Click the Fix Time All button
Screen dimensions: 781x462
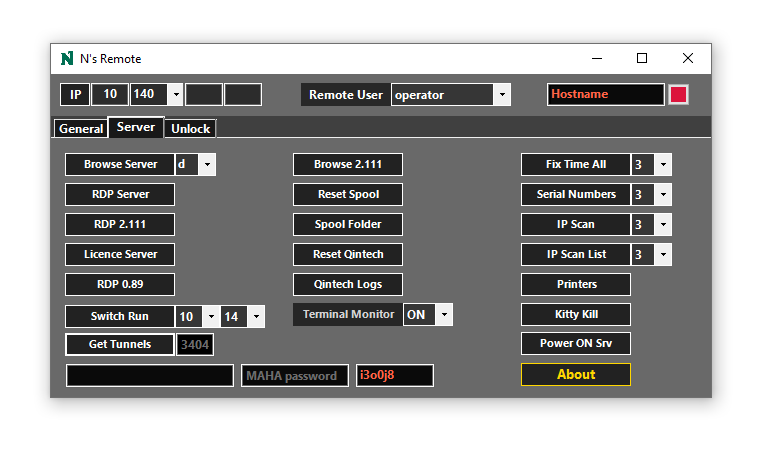pyautogui.click(x=576, y=164)
